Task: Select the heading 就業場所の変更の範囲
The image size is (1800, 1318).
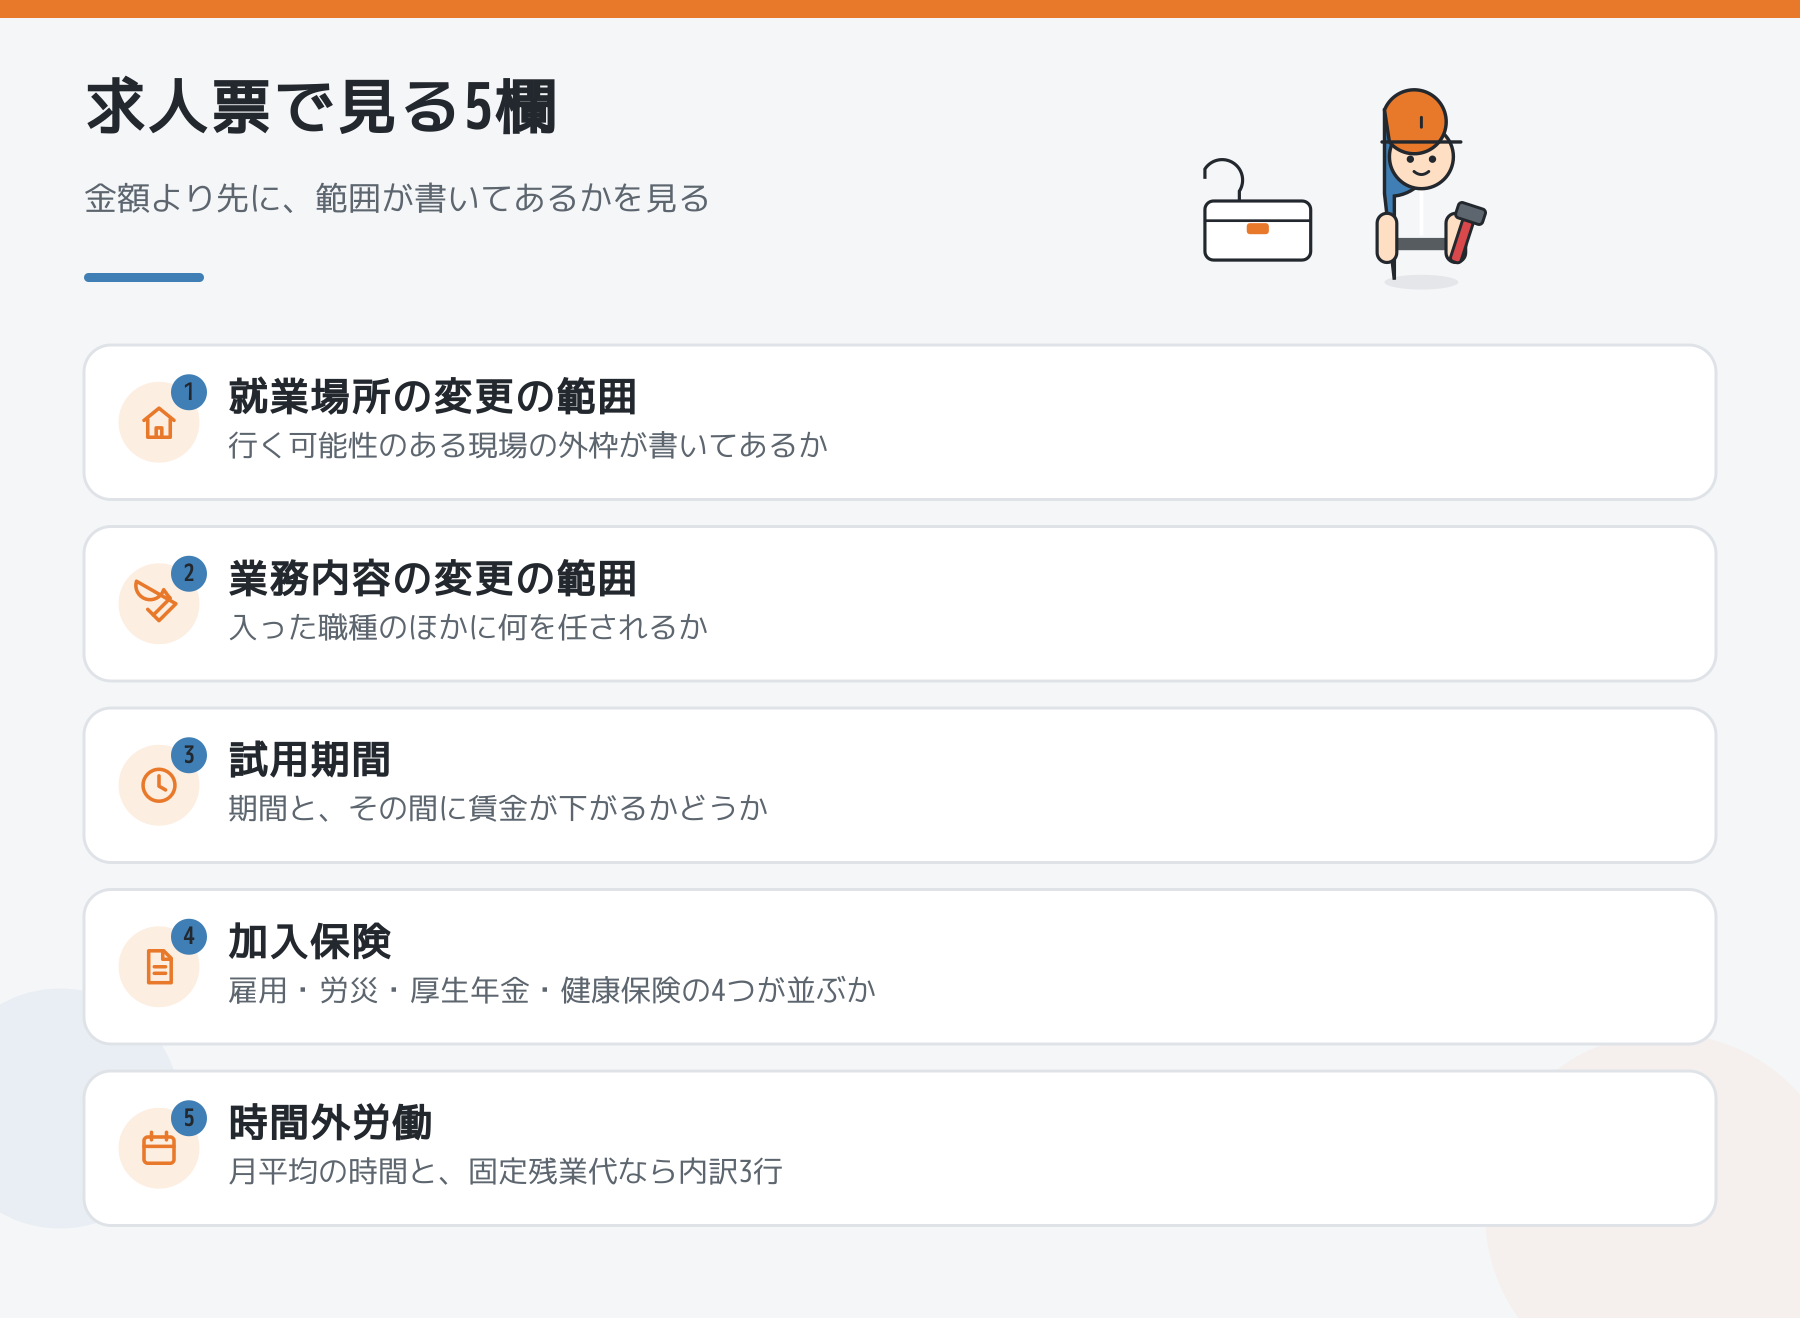Action: [432, 397]
